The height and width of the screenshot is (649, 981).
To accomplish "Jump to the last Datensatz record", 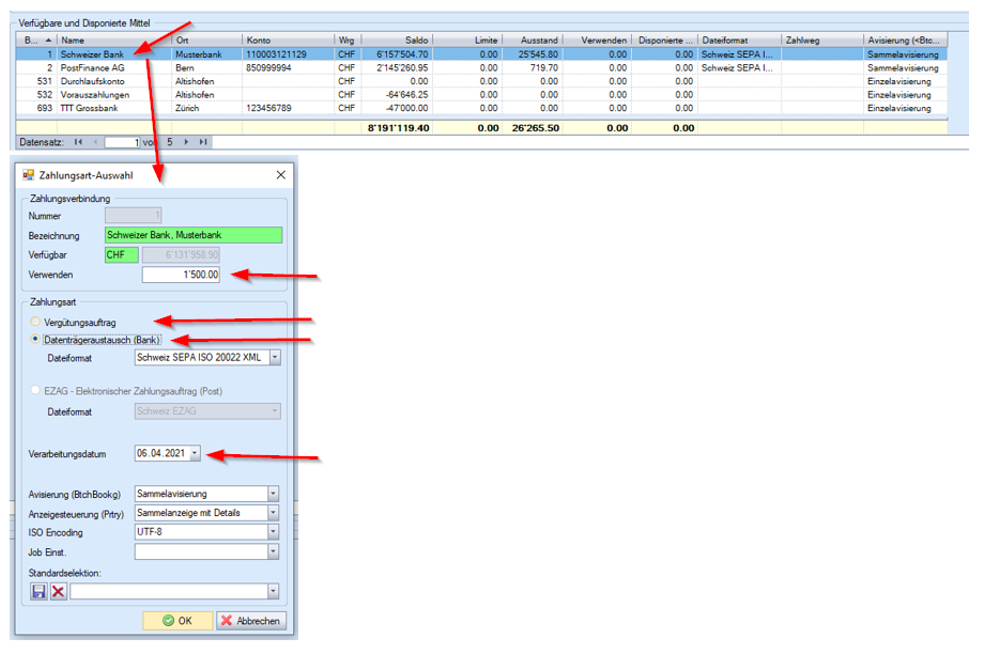I will pos(203,142).
